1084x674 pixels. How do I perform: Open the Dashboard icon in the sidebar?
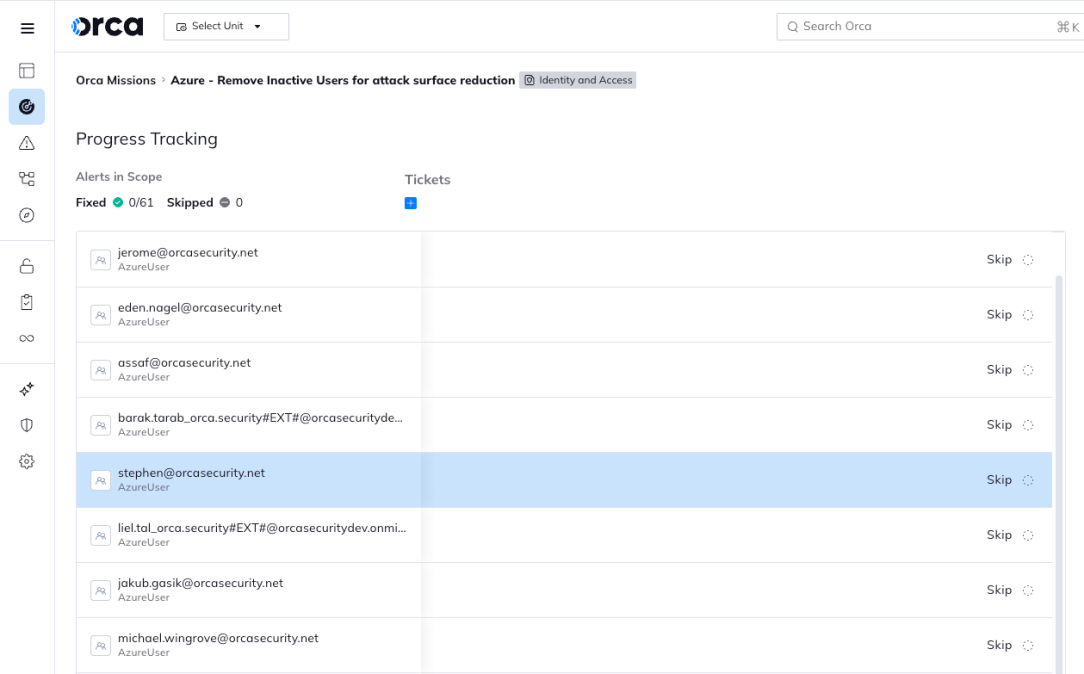26,71
